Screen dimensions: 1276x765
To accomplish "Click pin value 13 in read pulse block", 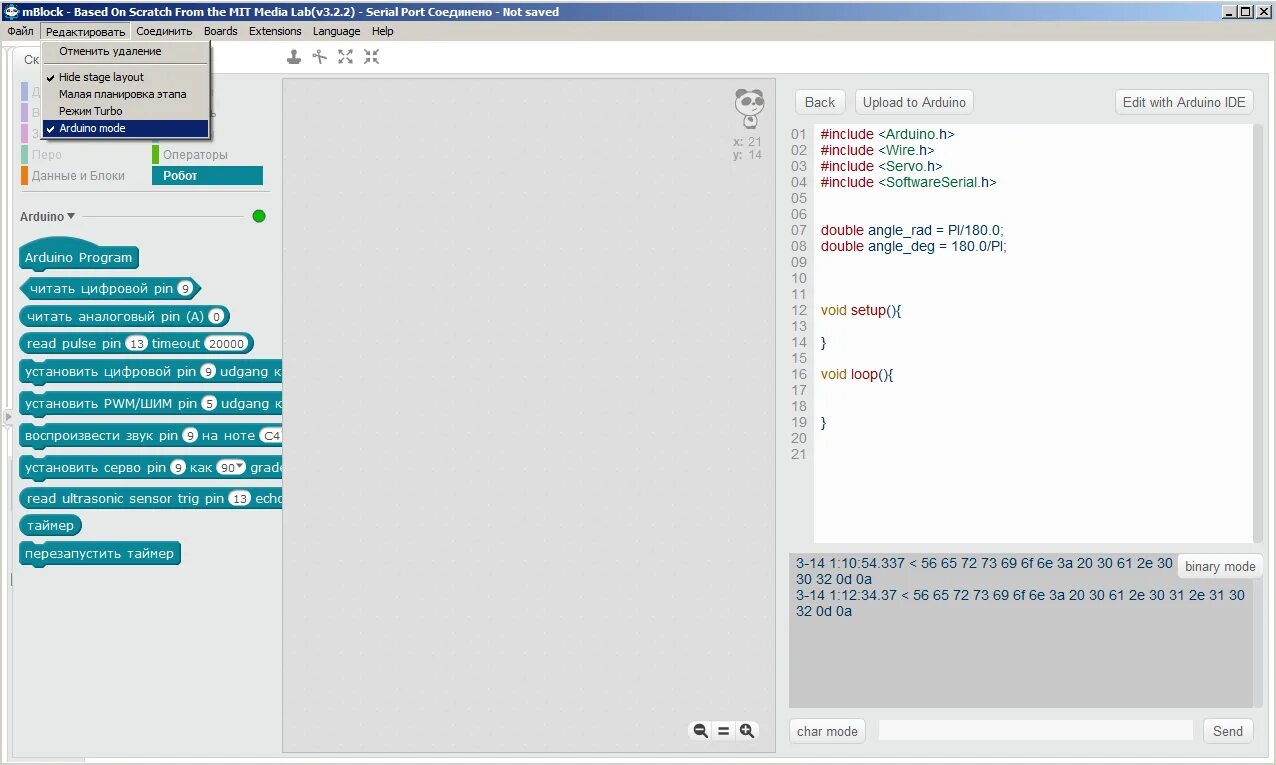I will pyautogui.click(x=137, y=344).
